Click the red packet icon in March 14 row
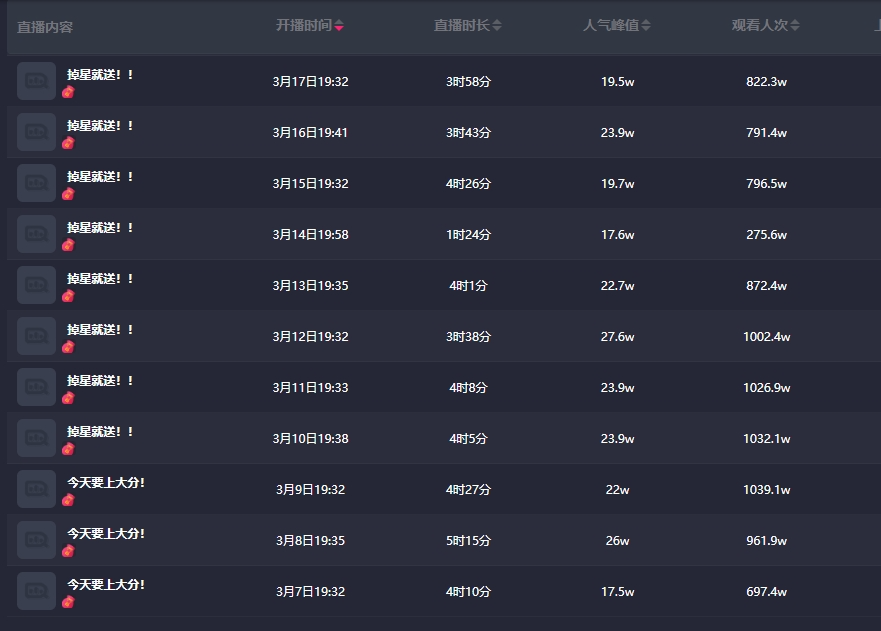 tap(68, 245)
